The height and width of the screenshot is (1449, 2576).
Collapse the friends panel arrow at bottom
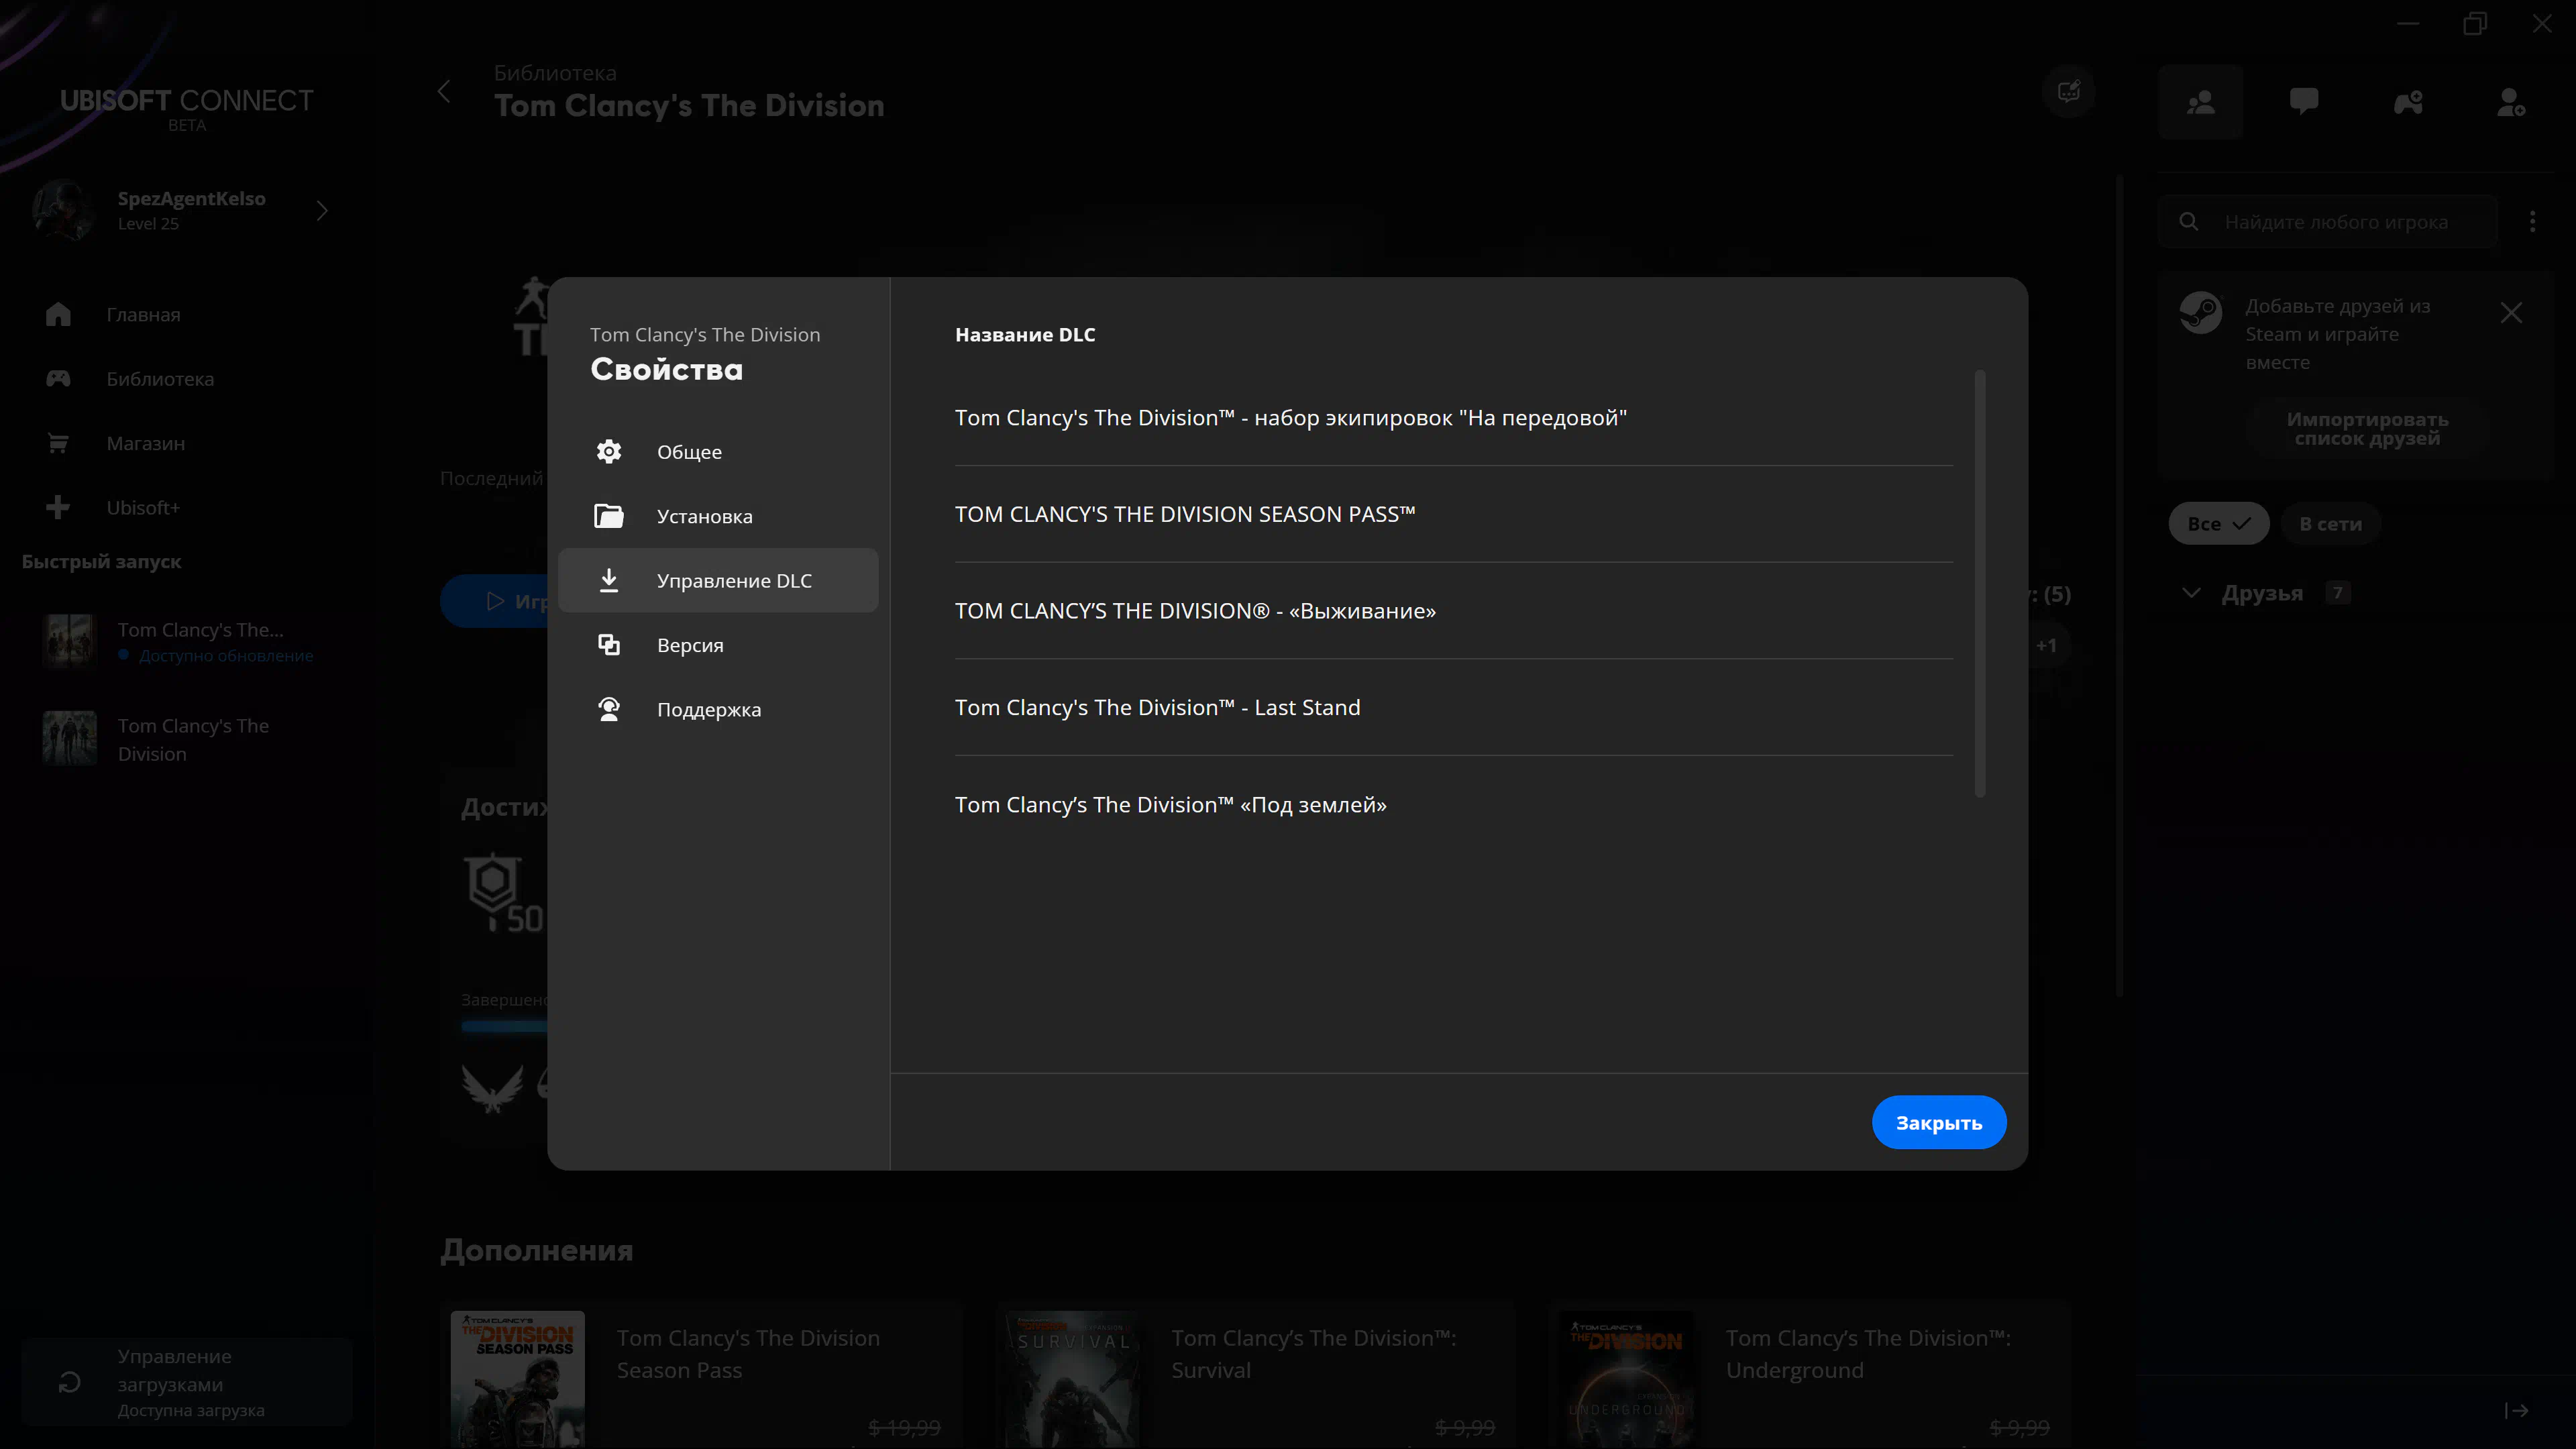tap(2516, 1411)
